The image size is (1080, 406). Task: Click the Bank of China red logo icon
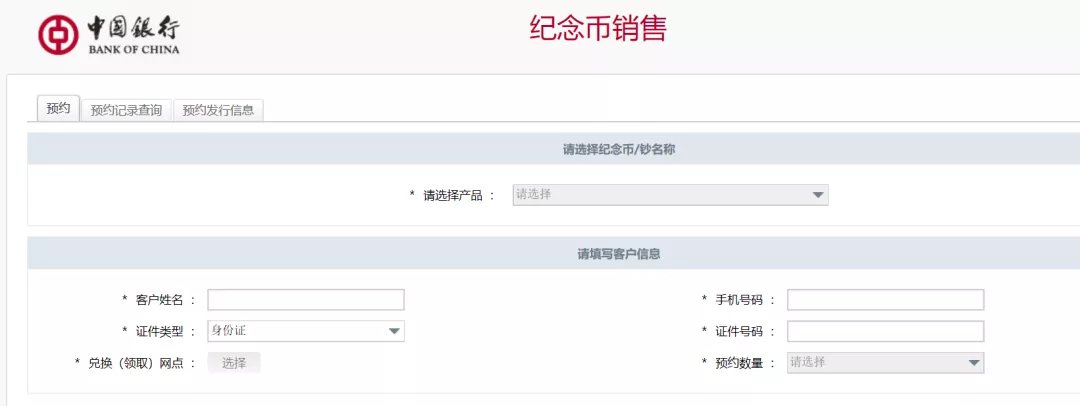[58, 34]
